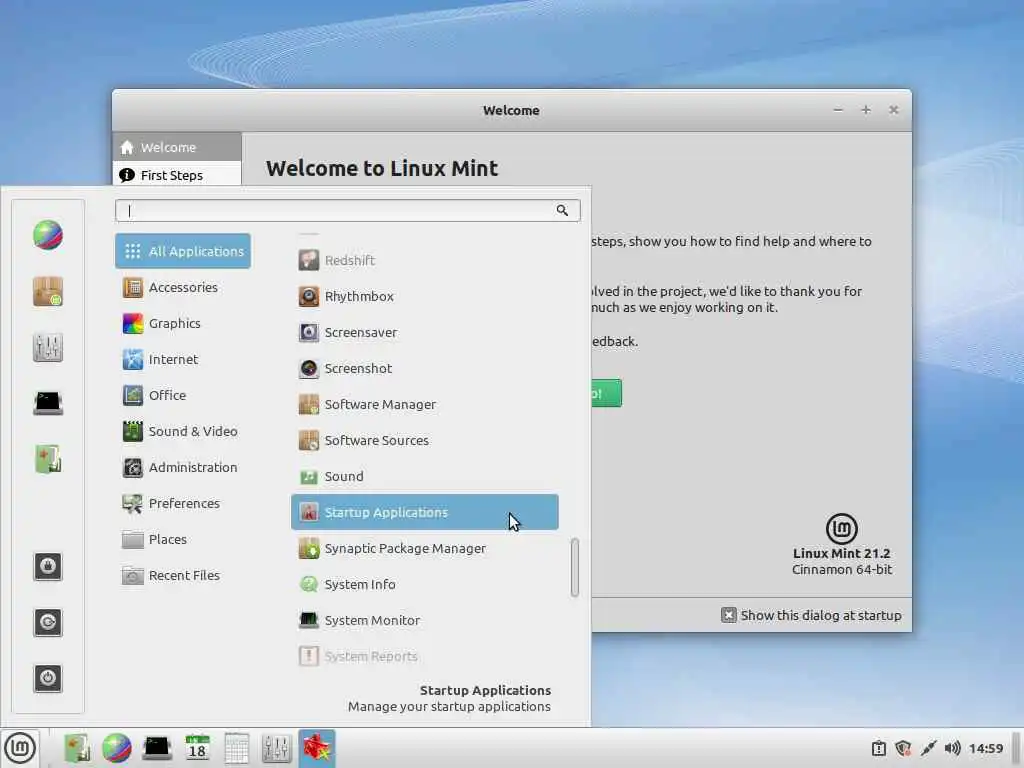Select All Applications category
The image size is (1024, 768).
pos(183,251)
